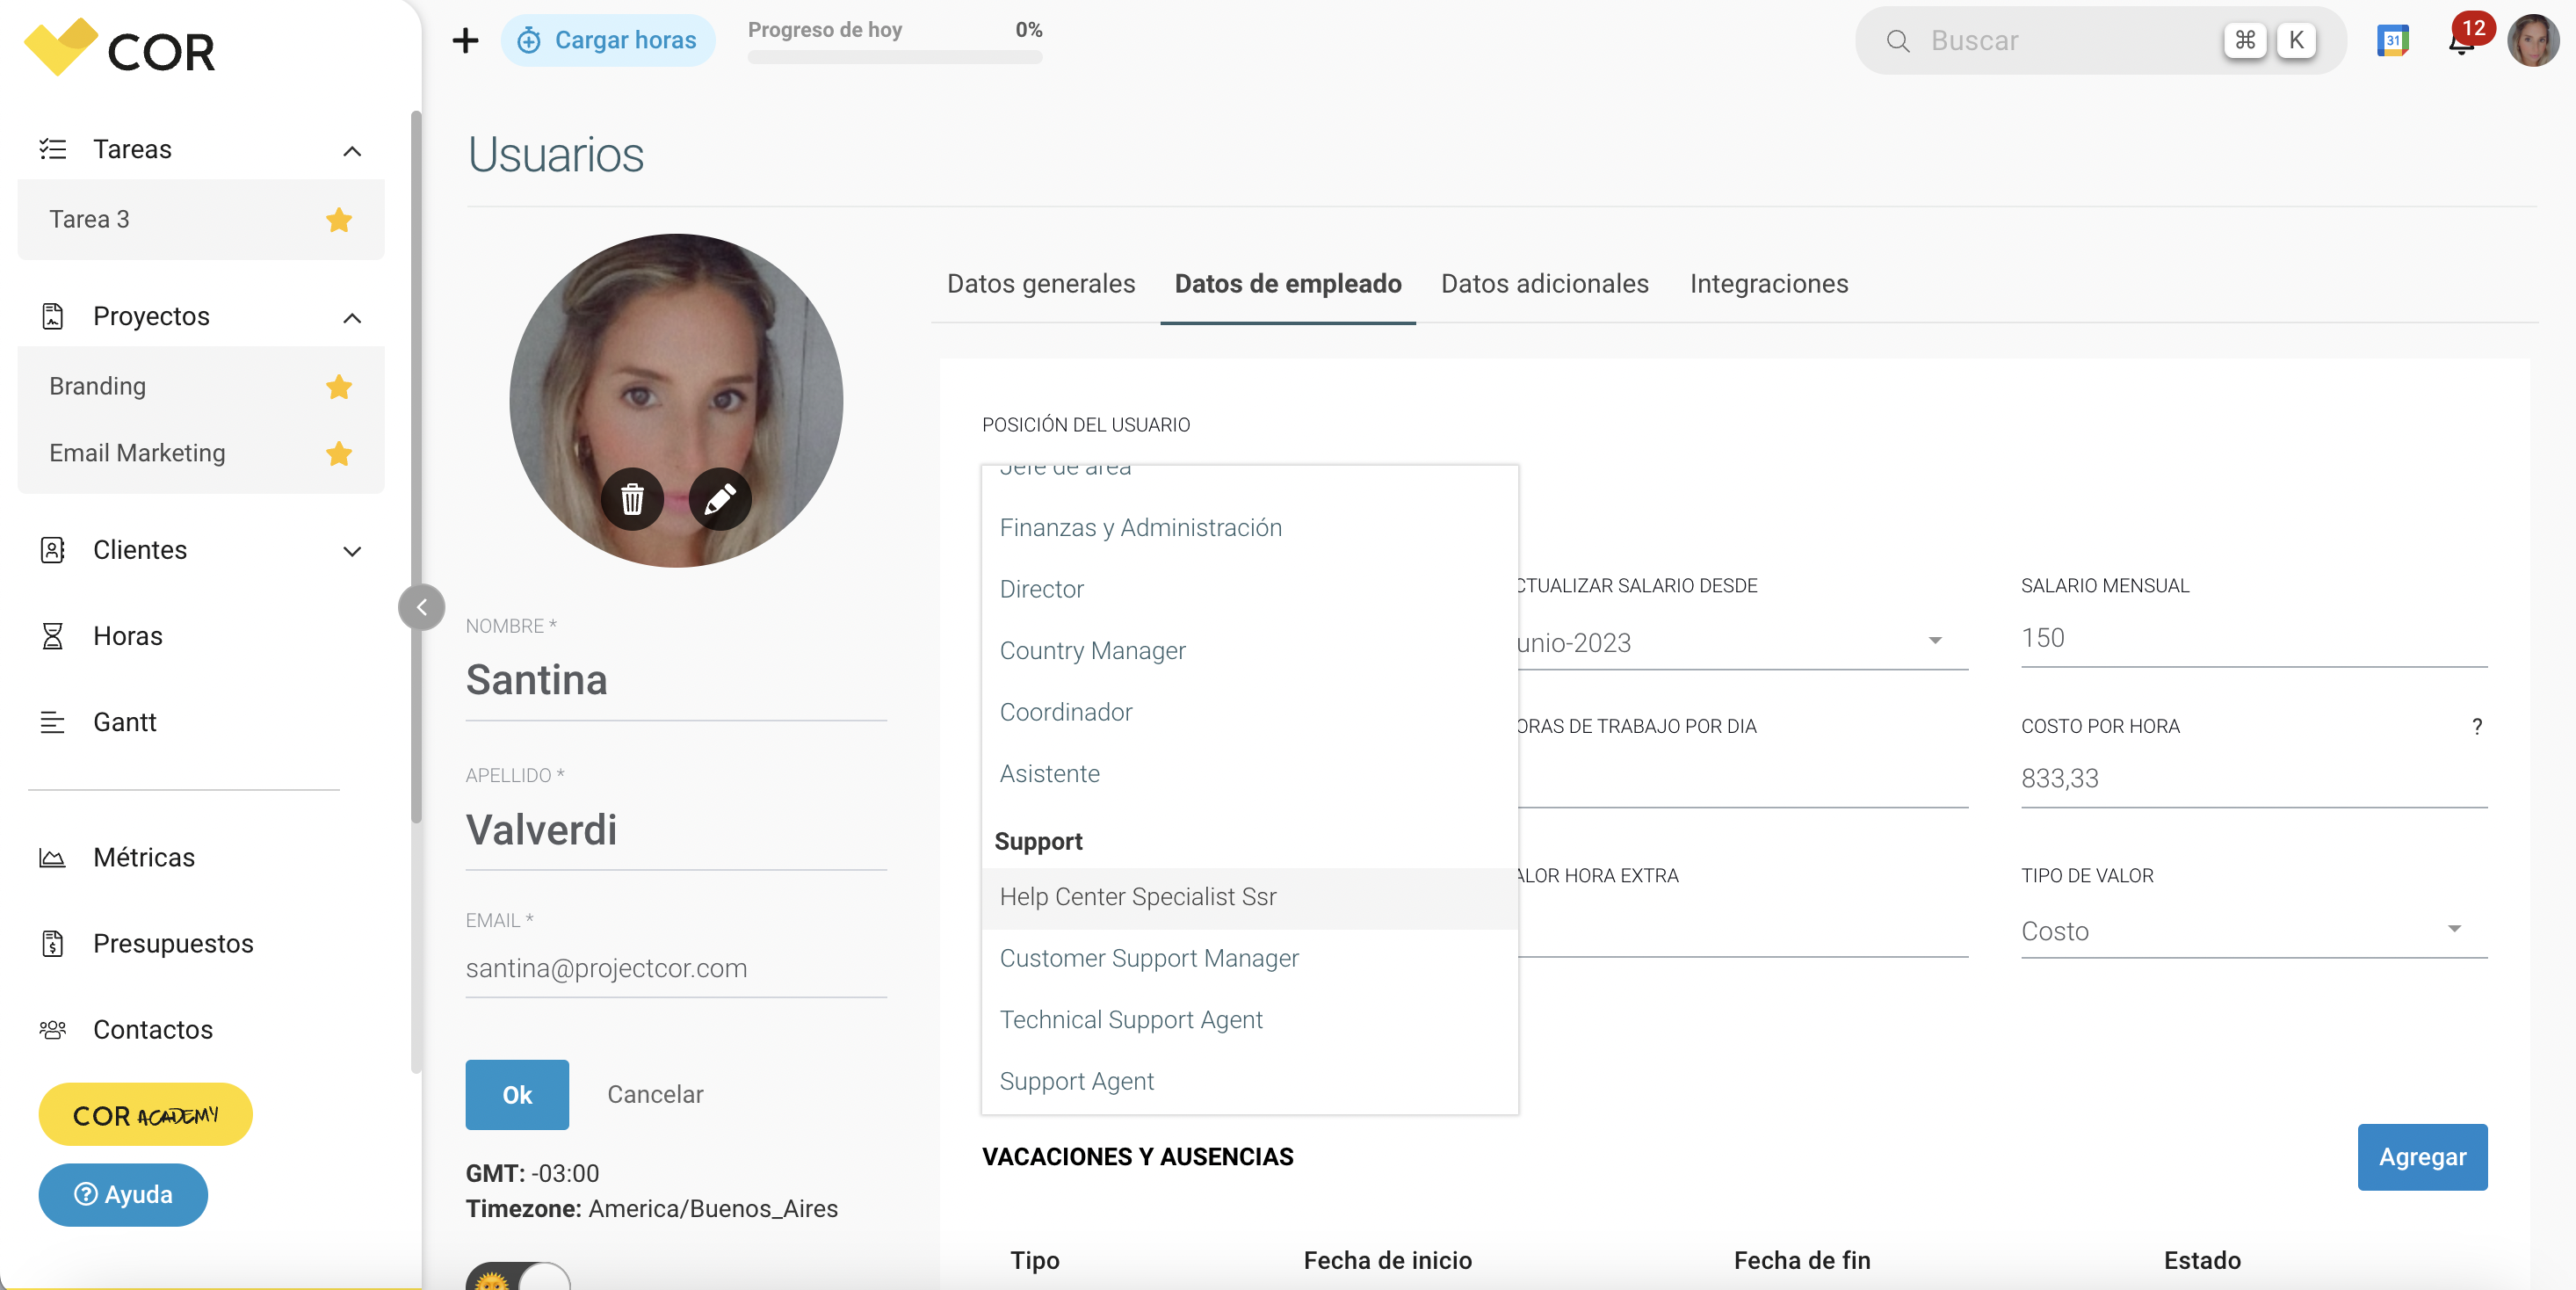
Task: Click the Costo por hora field
Action: click(2254, 779)
